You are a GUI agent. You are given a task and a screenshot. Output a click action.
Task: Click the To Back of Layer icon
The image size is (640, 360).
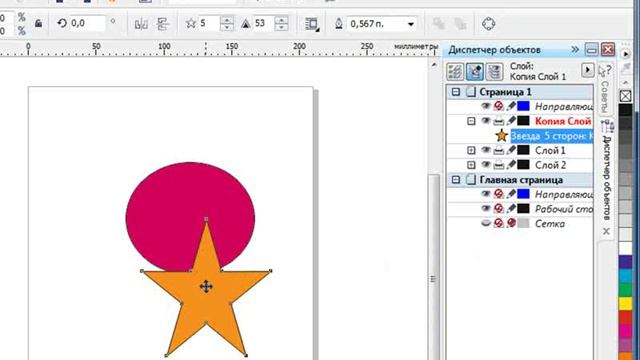[460, 24]
